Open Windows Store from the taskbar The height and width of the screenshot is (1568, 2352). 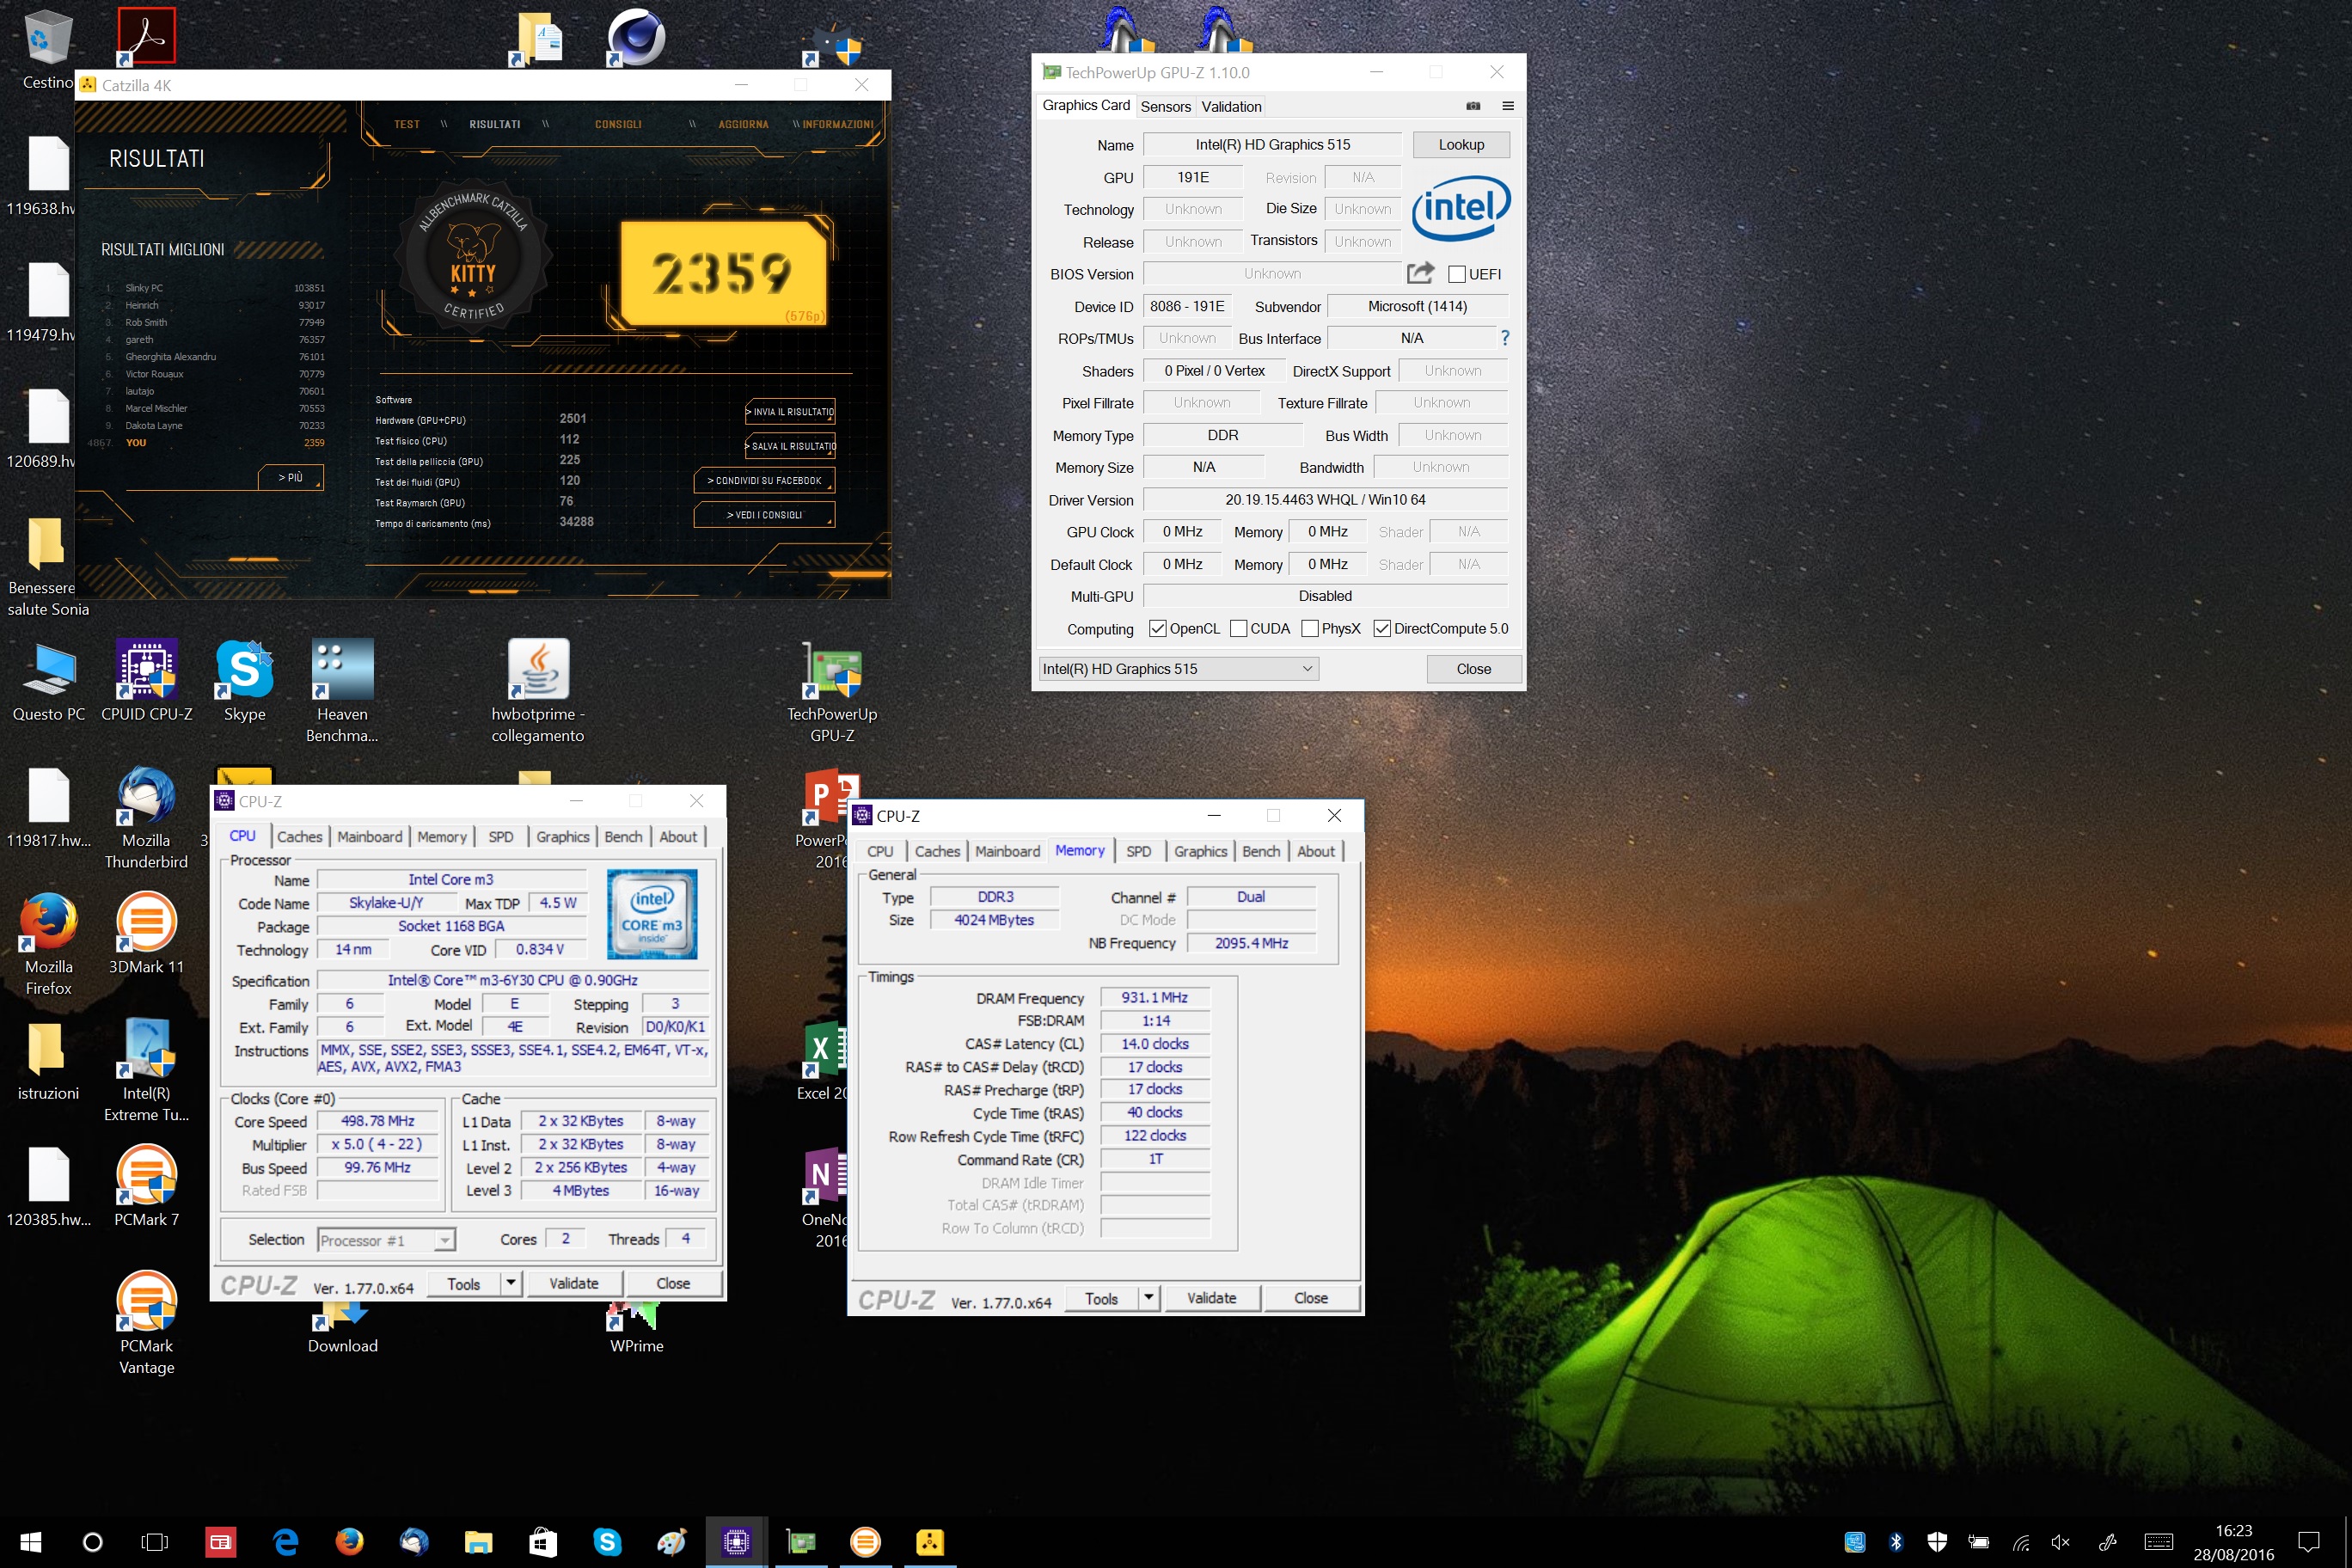543,1541
